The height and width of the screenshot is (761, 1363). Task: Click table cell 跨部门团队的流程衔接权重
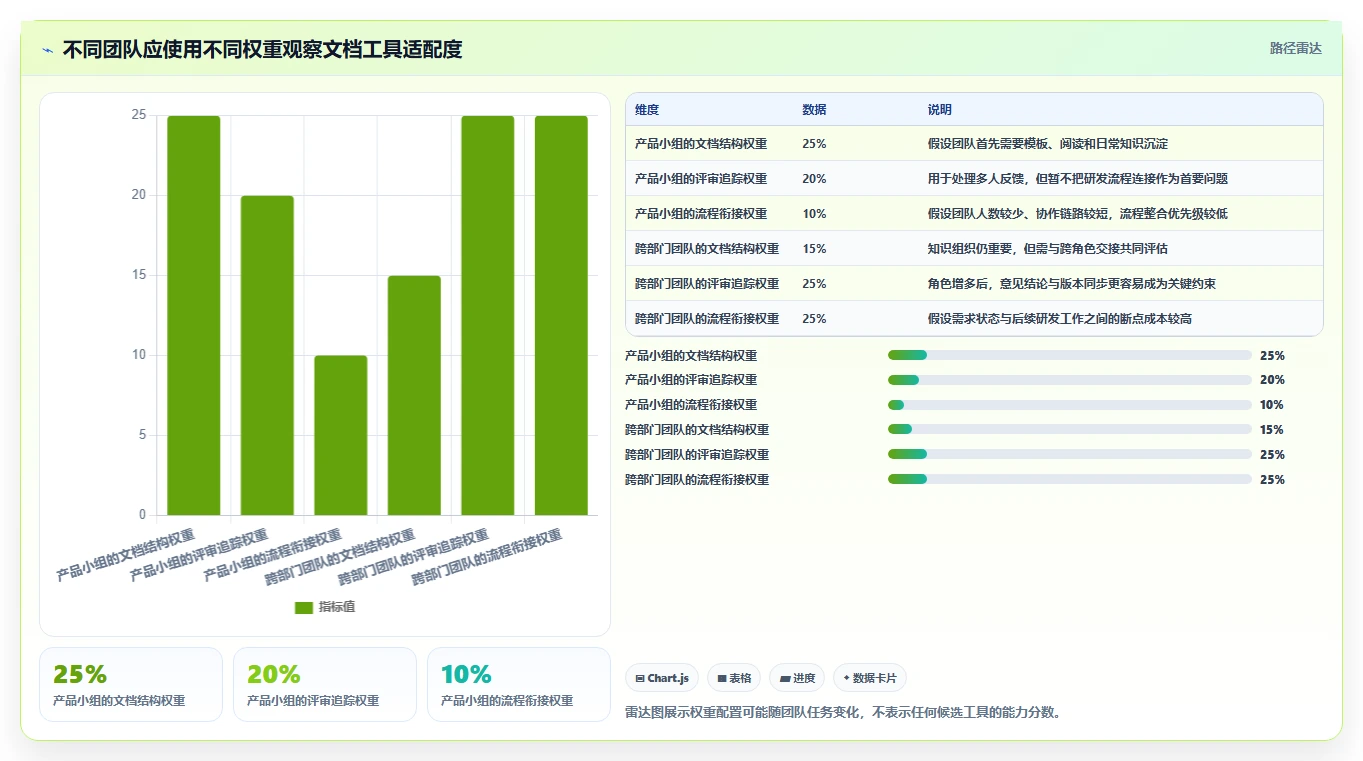click(707, 319)
